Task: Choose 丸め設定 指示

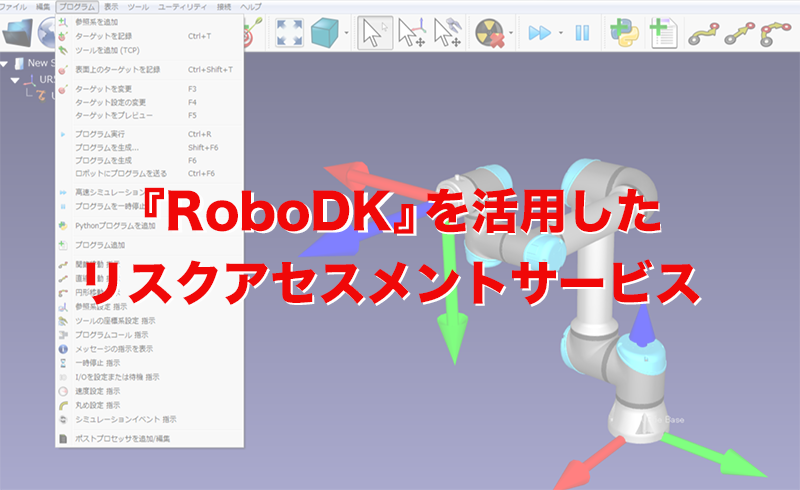Action: tap(149, 405)
